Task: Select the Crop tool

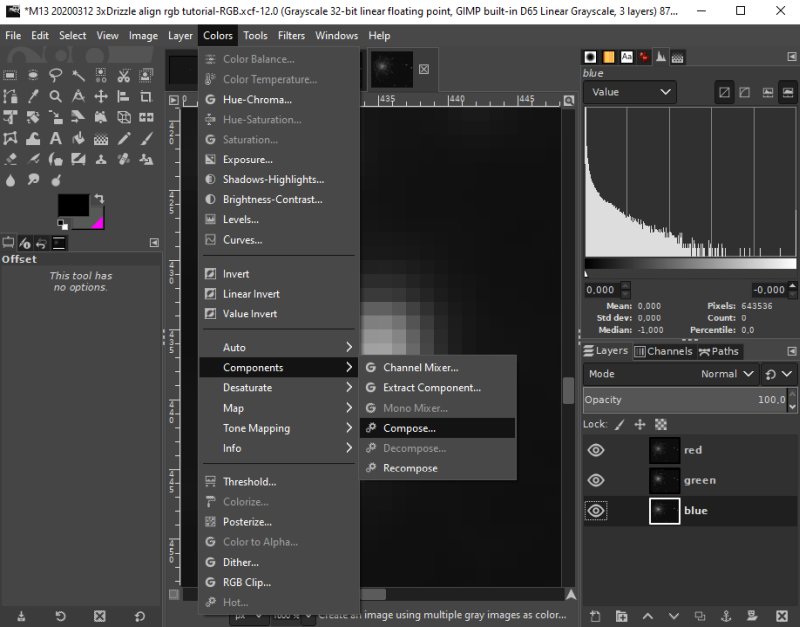Action: (146, 96)
